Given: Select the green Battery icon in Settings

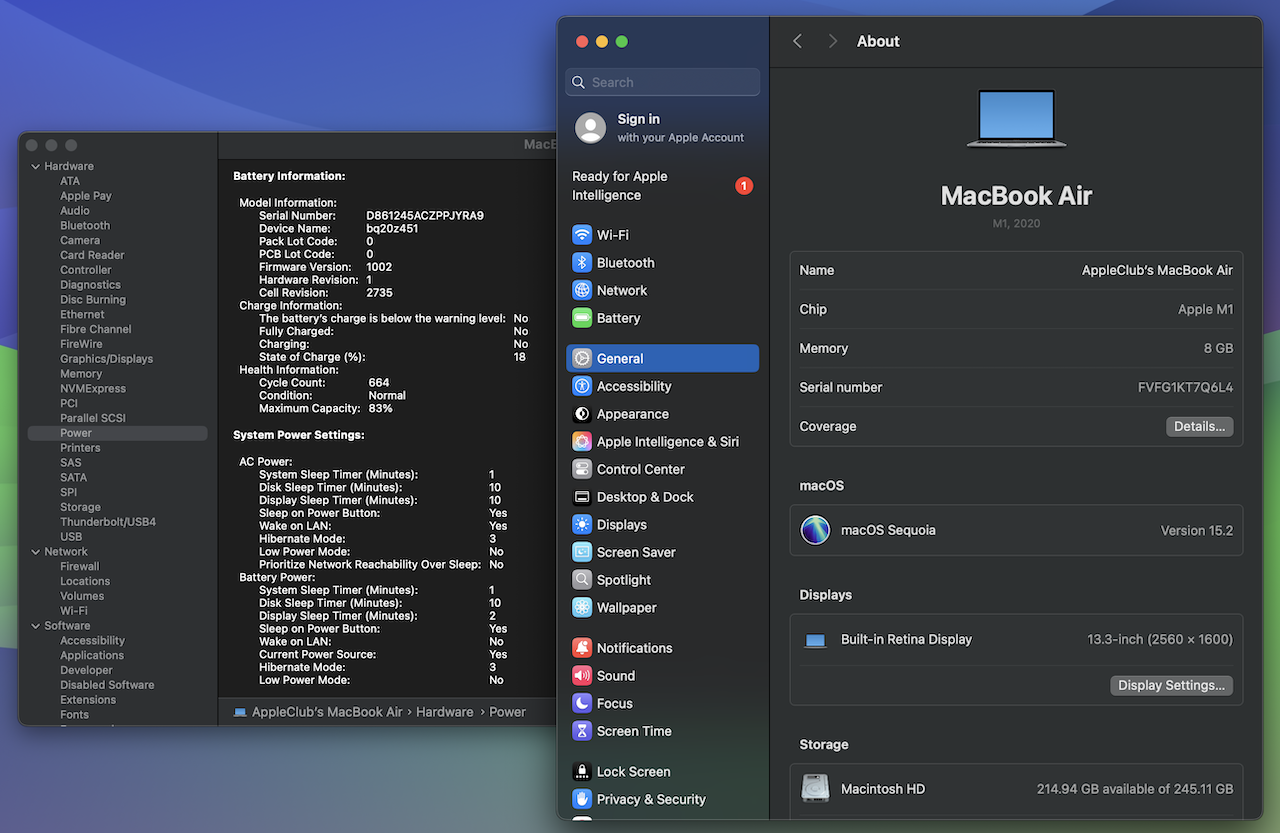Looking at the screenshot, I should 582,318.
